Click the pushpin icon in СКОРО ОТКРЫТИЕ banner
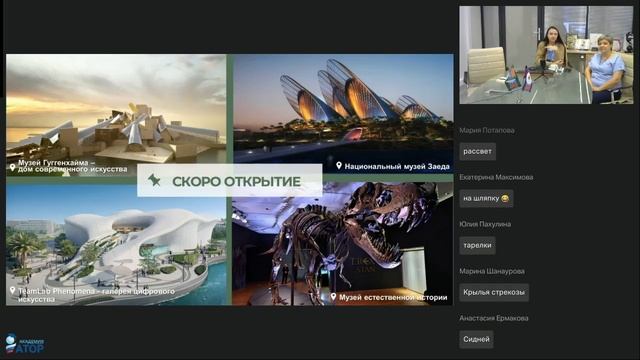The image size is (640, 360). click(154, 180)
